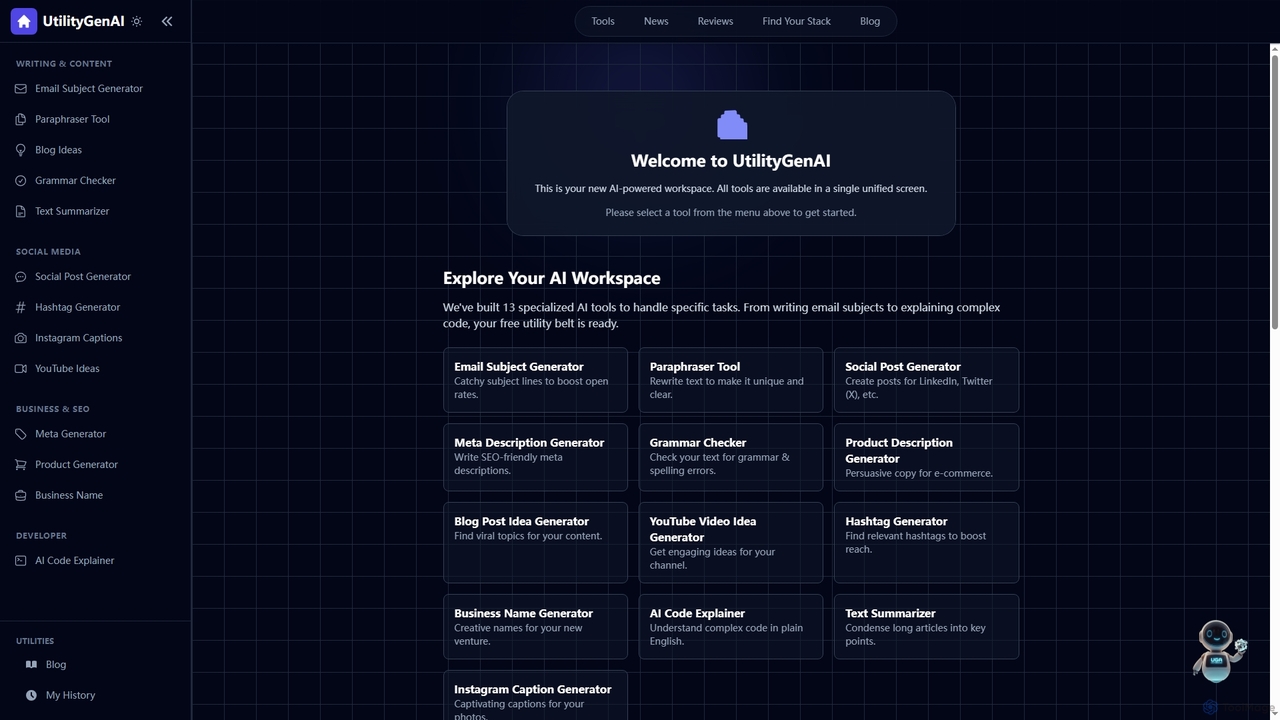Click the Product Generator cart icon
The image size is (1280, 720).
pyautogui.click(x=21, y=465)
